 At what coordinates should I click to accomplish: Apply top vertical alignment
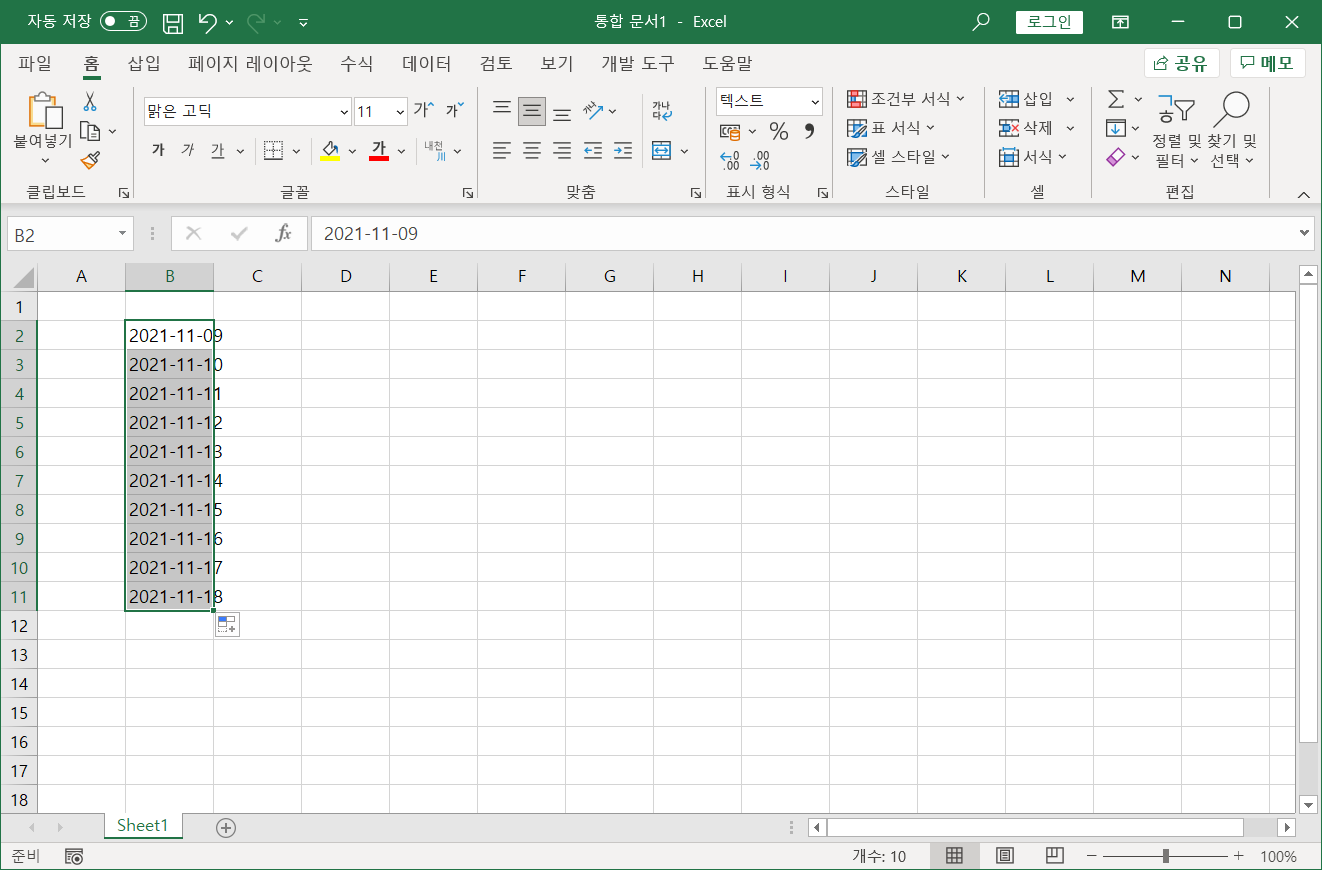coord(502,110)
